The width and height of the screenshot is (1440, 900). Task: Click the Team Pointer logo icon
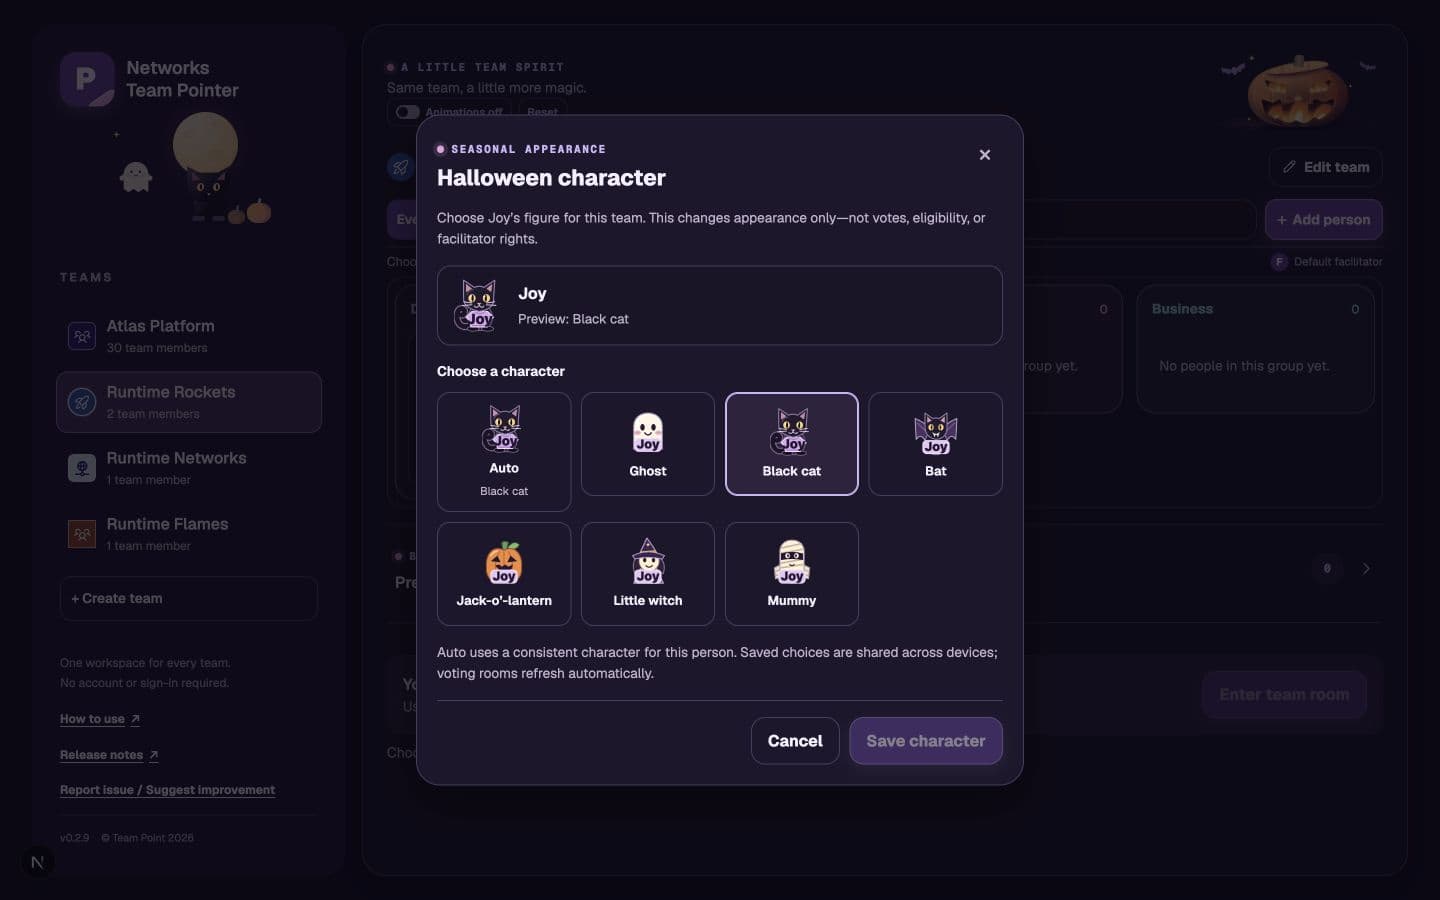87,79
